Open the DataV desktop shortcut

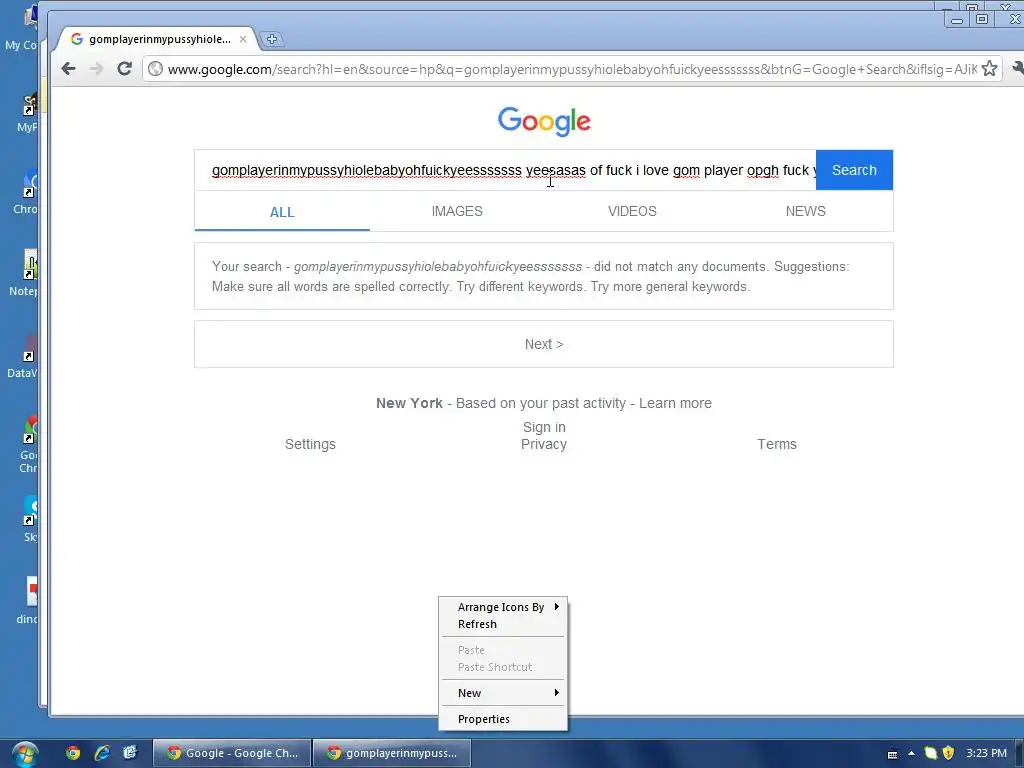(x=23, y=356)
